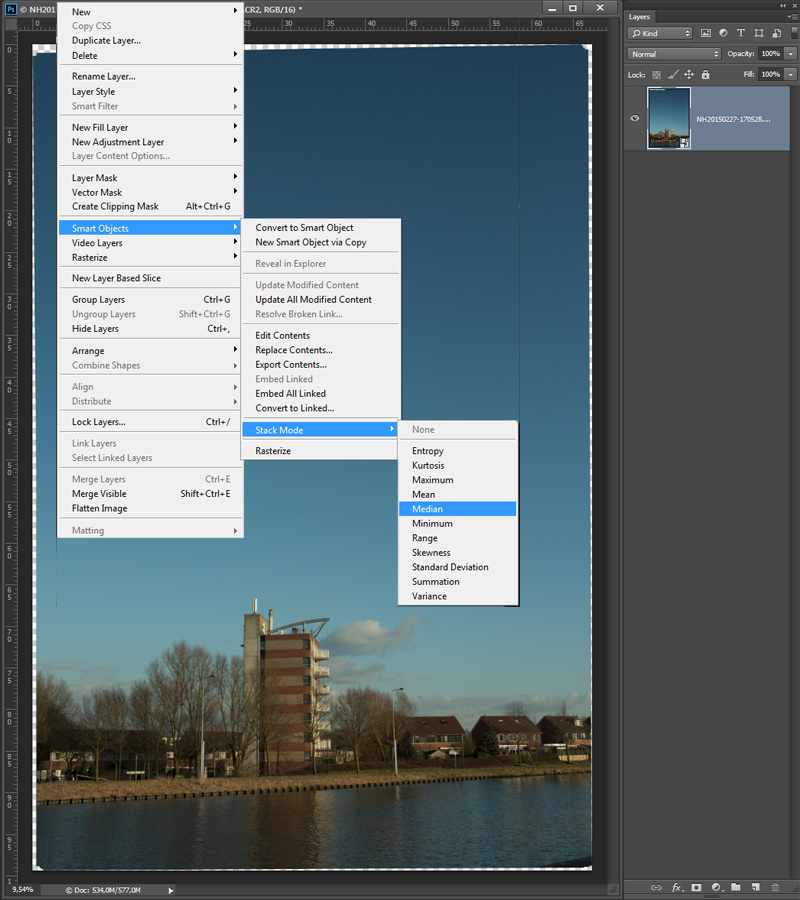Screen dimensions: 800x900
Task: Expand the New Fill Layer submenu
Action: [149, 127]
